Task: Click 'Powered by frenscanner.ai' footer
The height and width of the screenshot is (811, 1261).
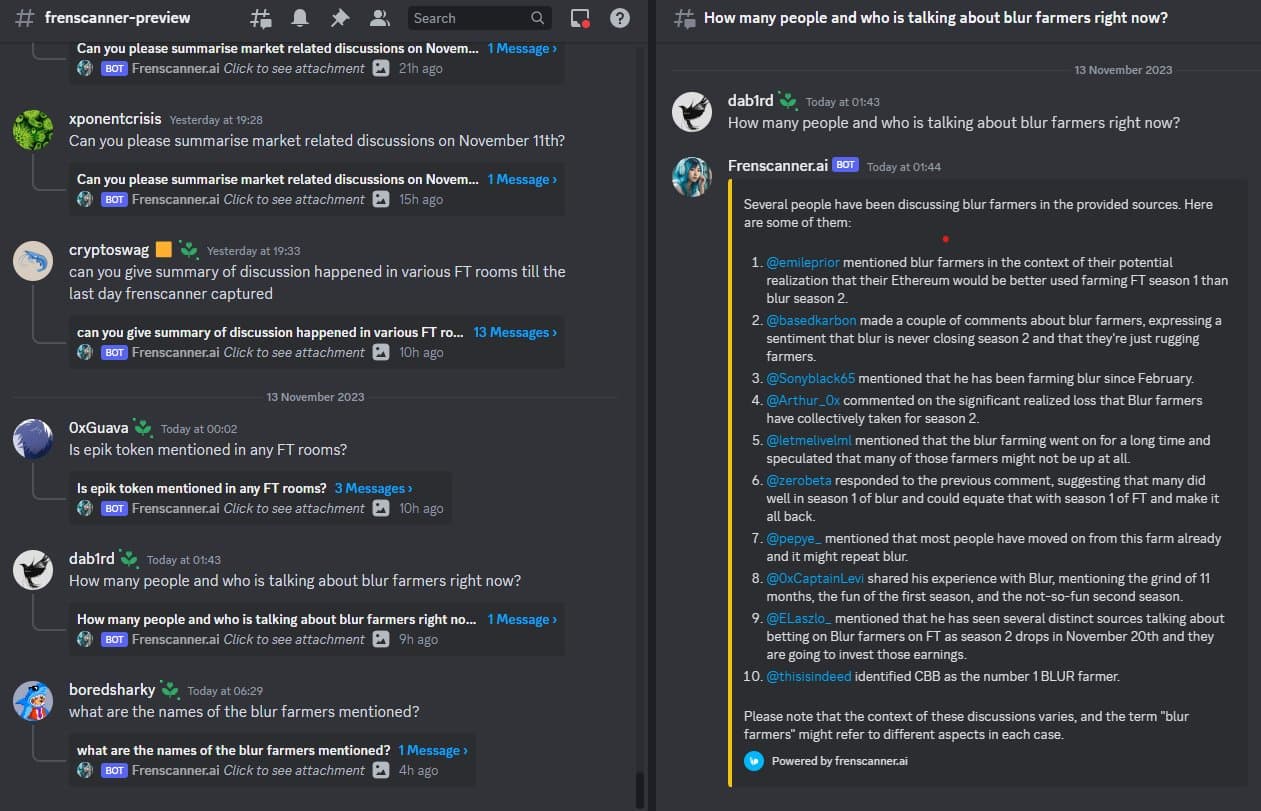Action: point(840,761)
